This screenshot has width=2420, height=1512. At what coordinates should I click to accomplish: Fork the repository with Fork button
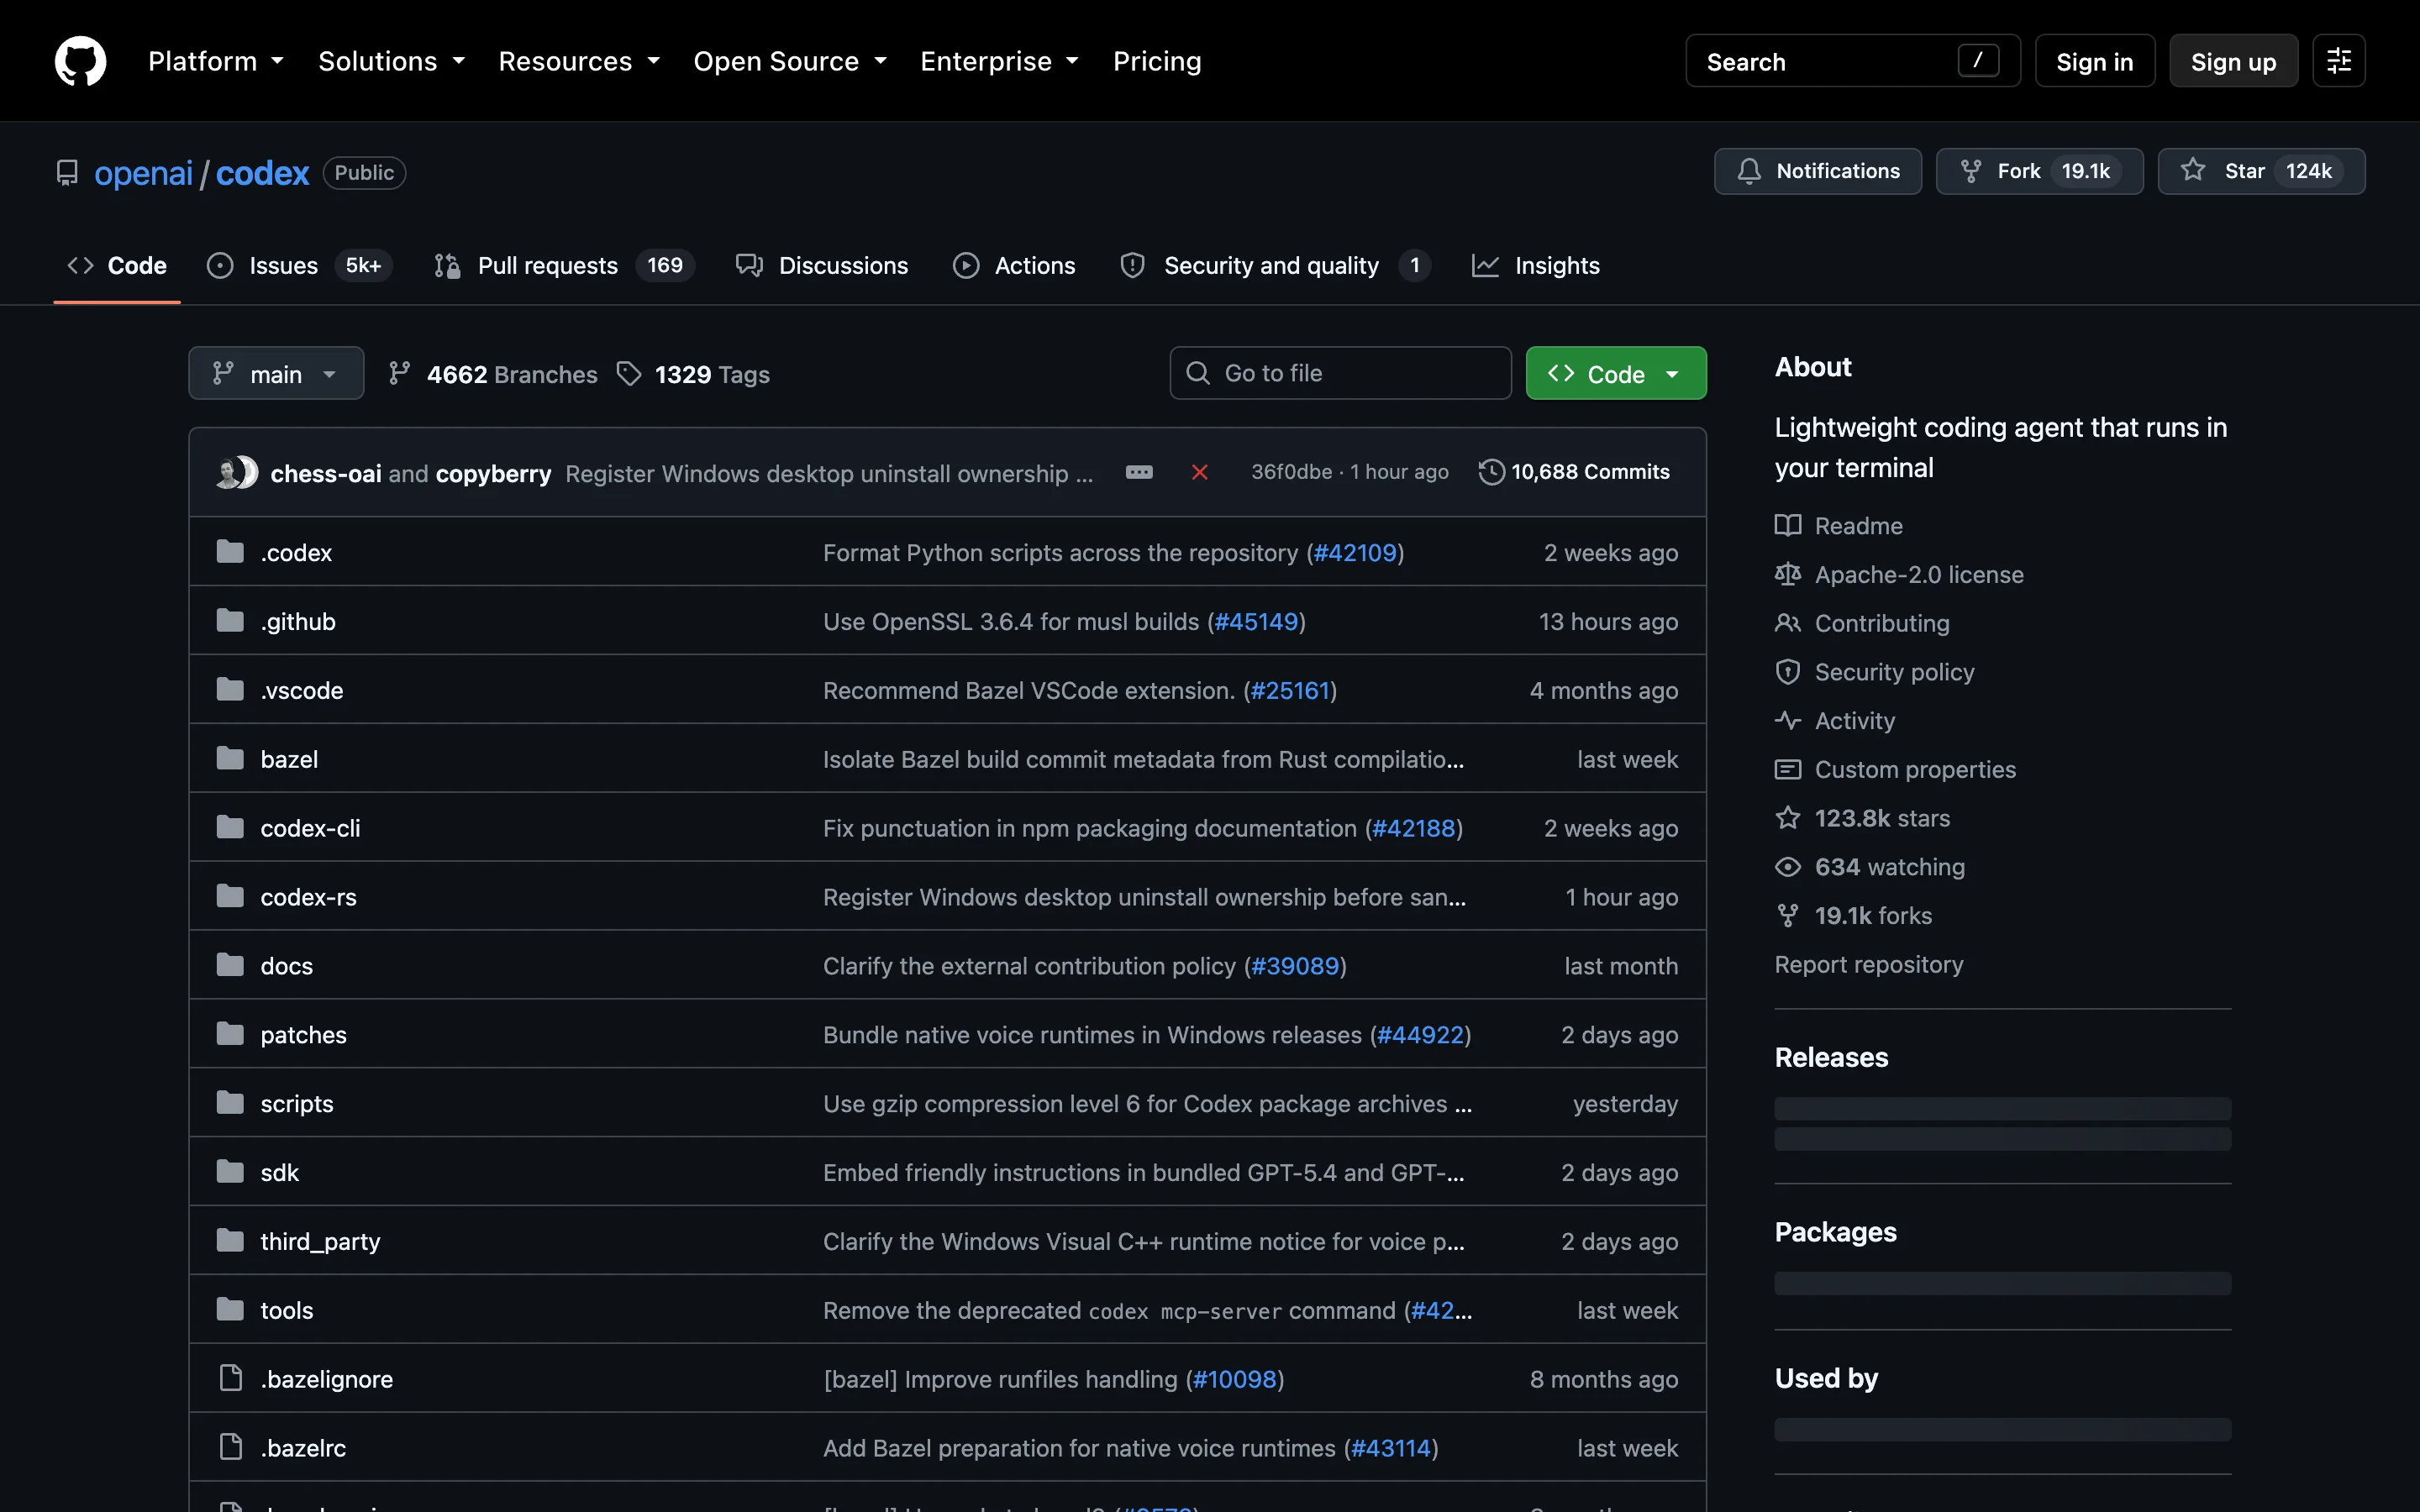(2039, 171)
